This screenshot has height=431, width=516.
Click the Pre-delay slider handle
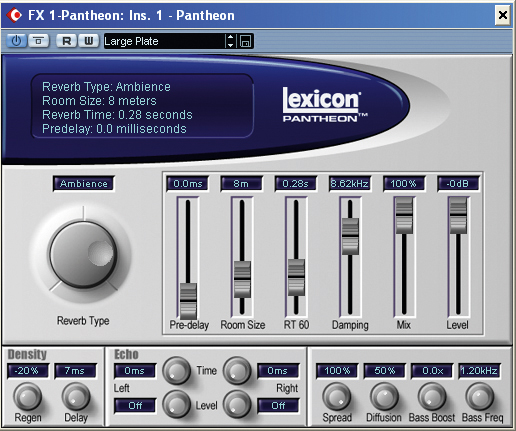coord(188,301)
